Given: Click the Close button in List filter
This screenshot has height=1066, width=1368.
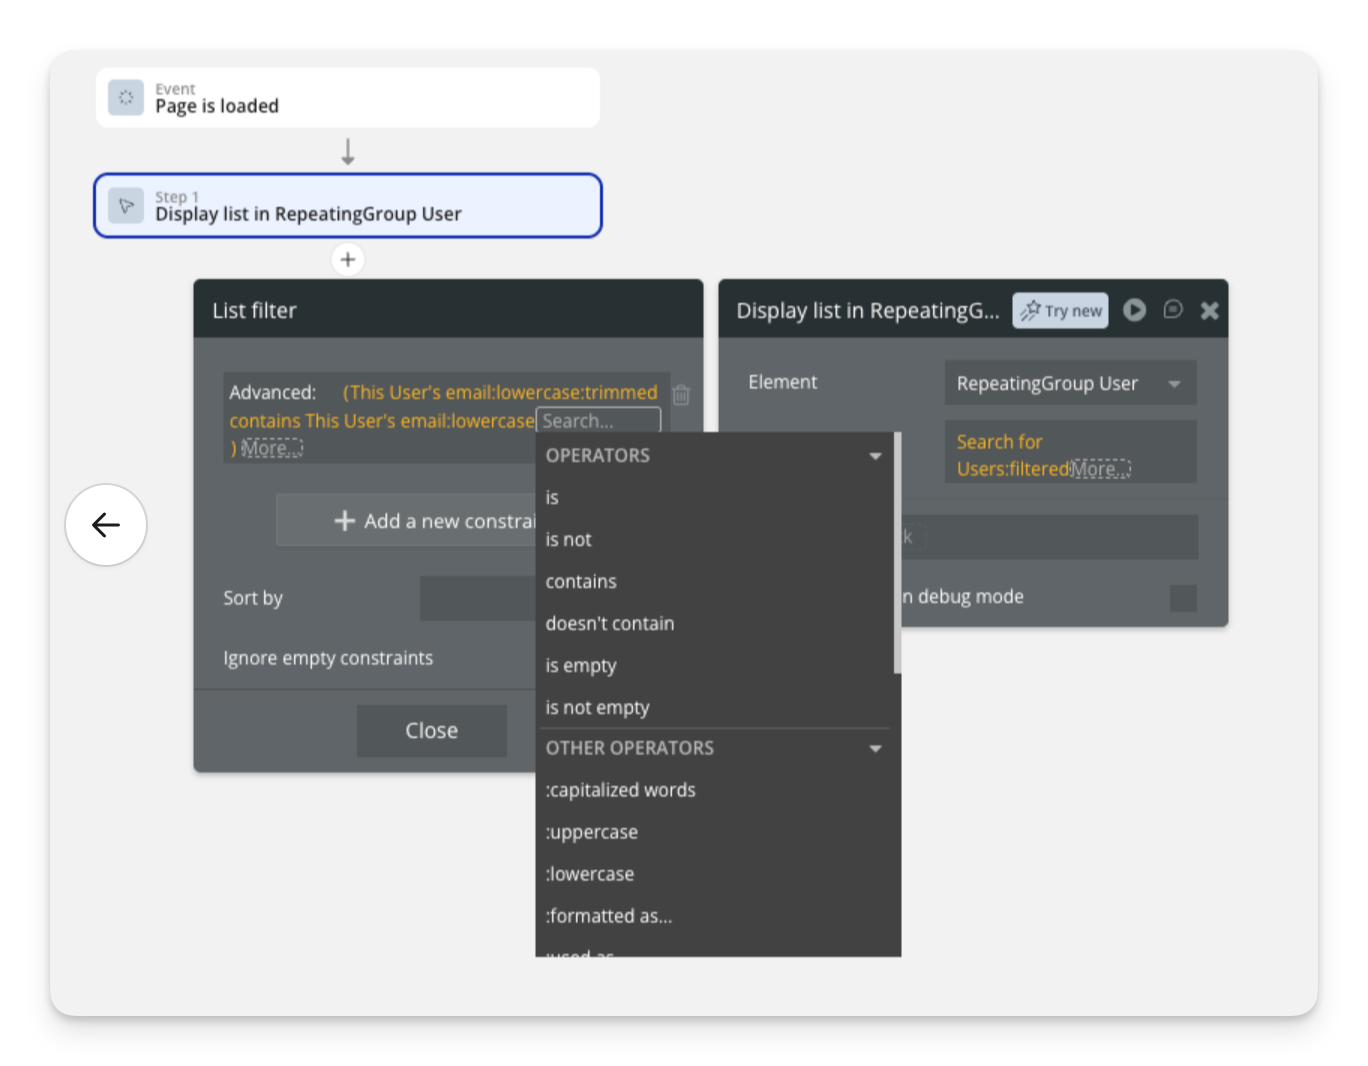Looking at the screenshot, I should click(431, 731).
